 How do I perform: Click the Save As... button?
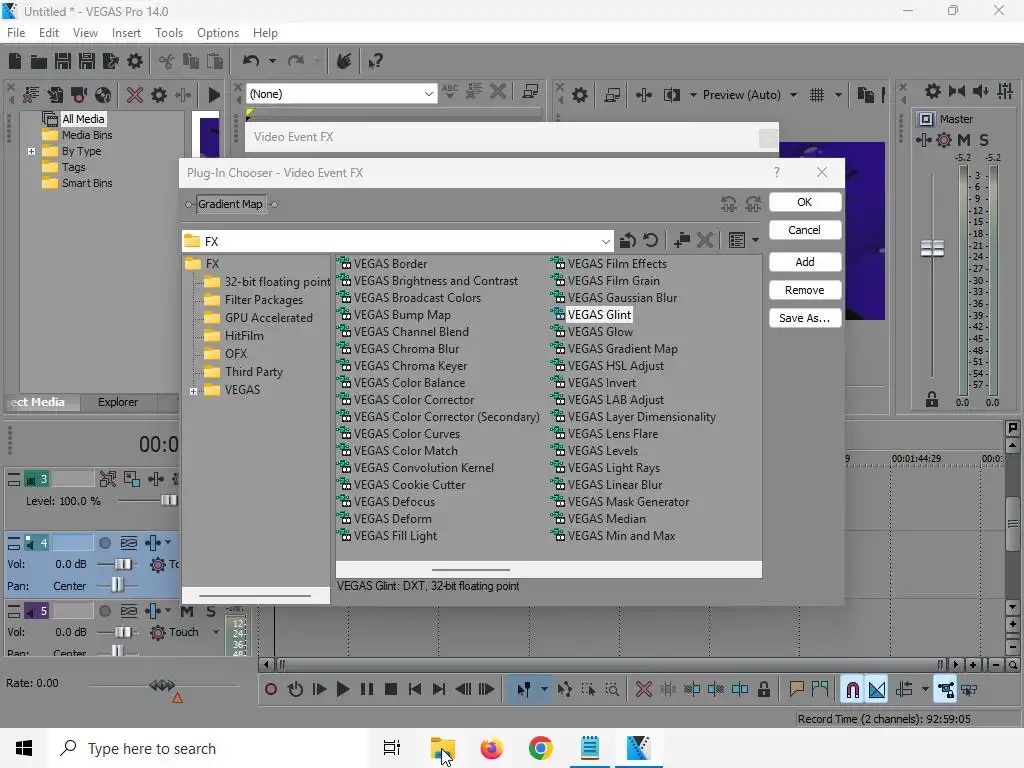[x=805, y=318]
